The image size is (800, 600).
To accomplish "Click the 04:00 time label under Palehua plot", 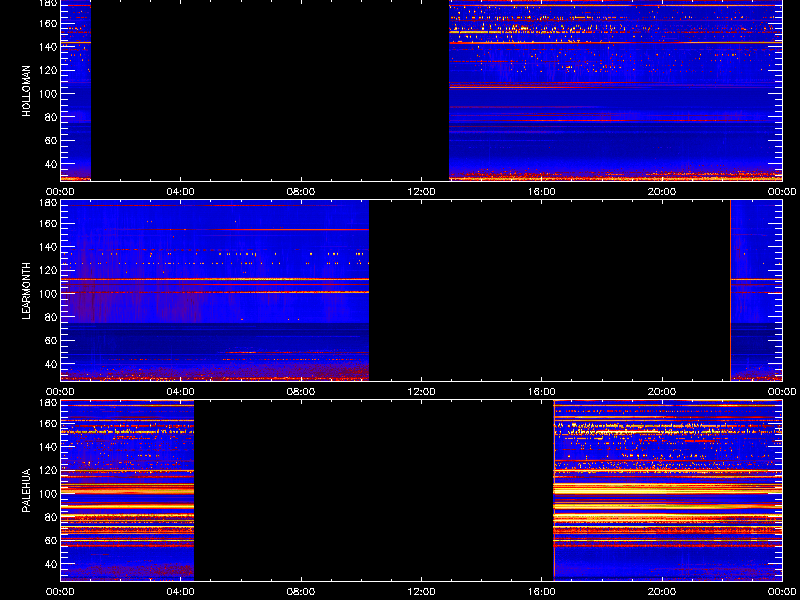I will coord(181,592).
